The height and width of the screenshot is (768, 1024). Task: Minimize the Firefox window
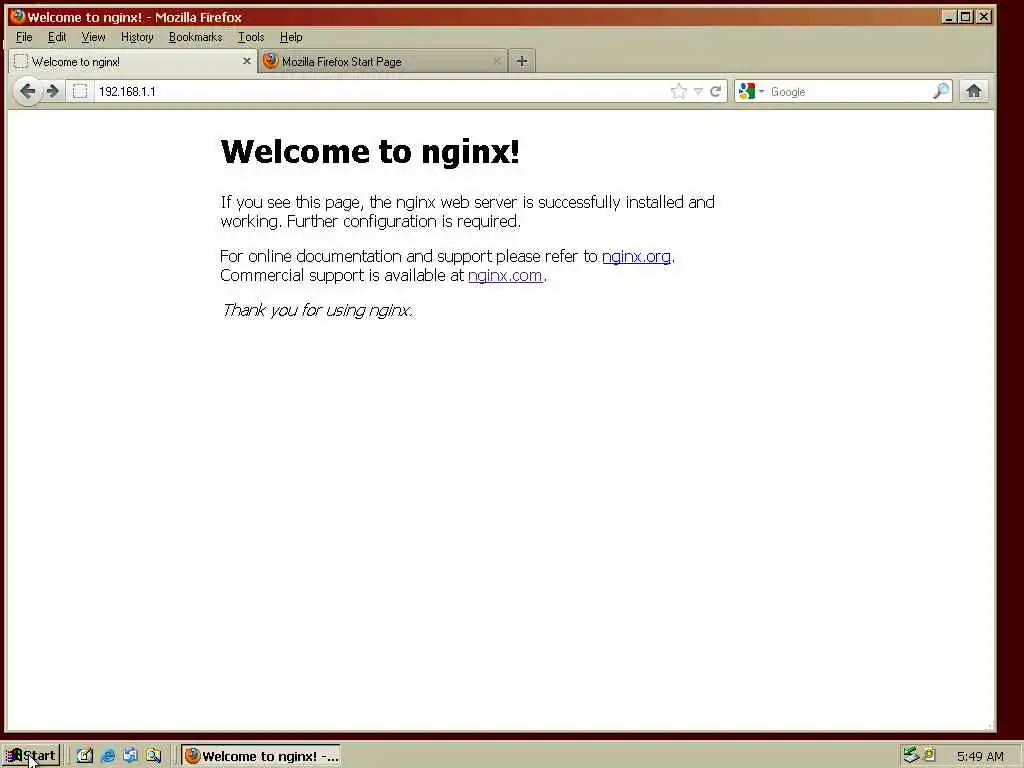tap(949, 17)
